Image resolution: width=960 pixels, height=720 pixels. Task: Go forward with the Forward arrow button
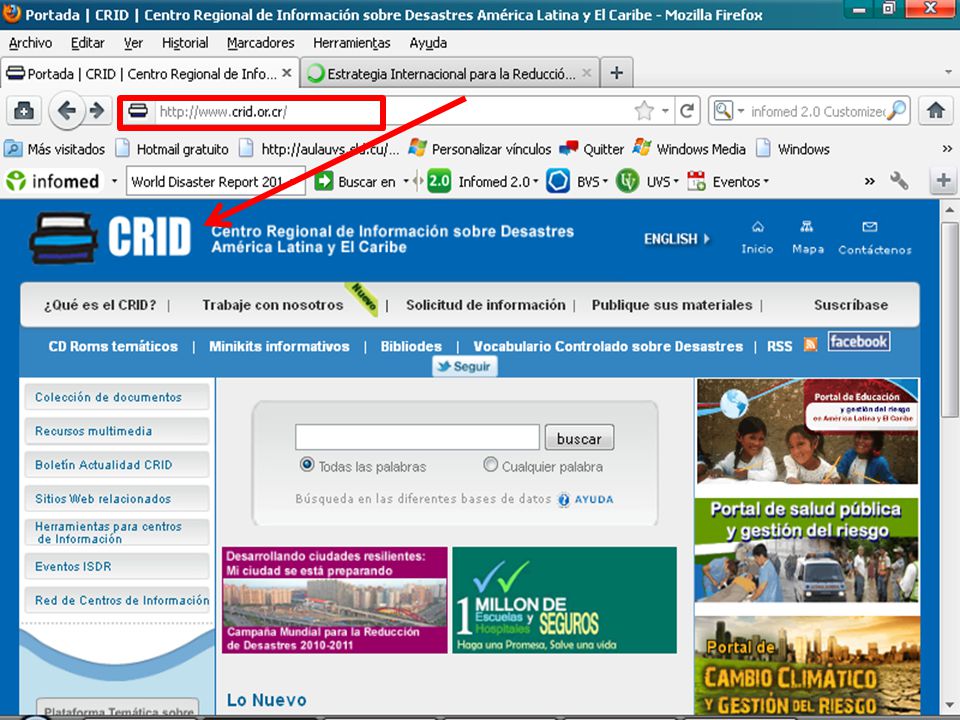click(97, 111)
